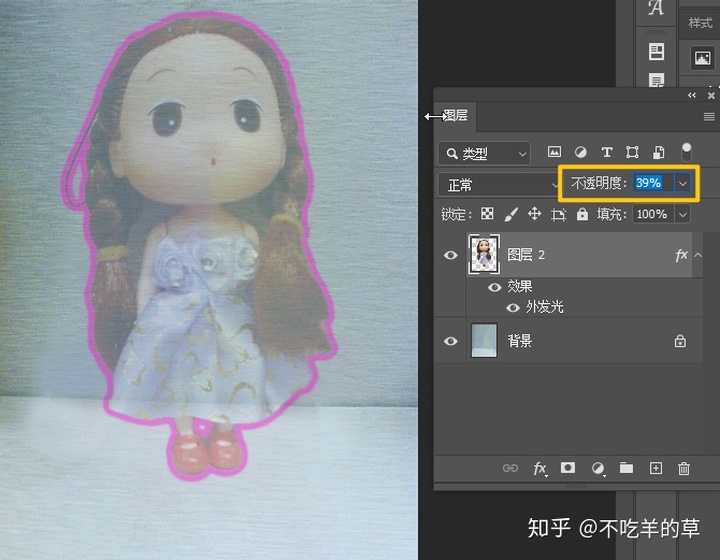Toggle visibility of 效果 effects
The width and height of the screenshot is (720, 560).
click(x=495, y=287)
